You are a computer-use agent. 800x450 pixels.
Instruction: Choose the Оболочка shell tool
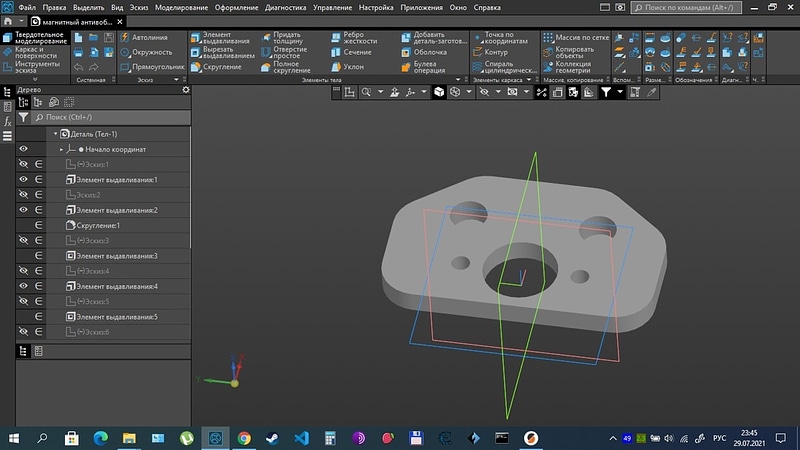pyautogui.click(x=424, y=52)
